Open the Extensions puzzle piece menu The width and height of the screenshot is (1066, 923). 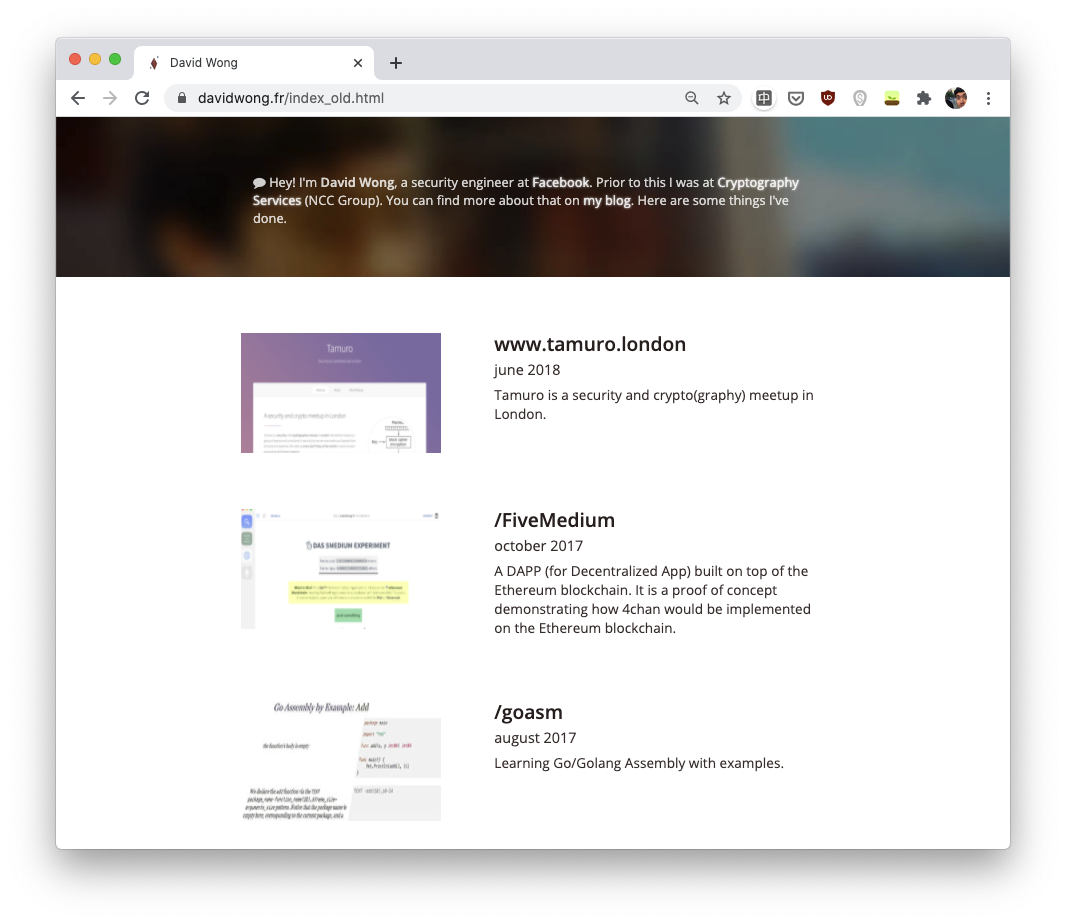[923, 98]
